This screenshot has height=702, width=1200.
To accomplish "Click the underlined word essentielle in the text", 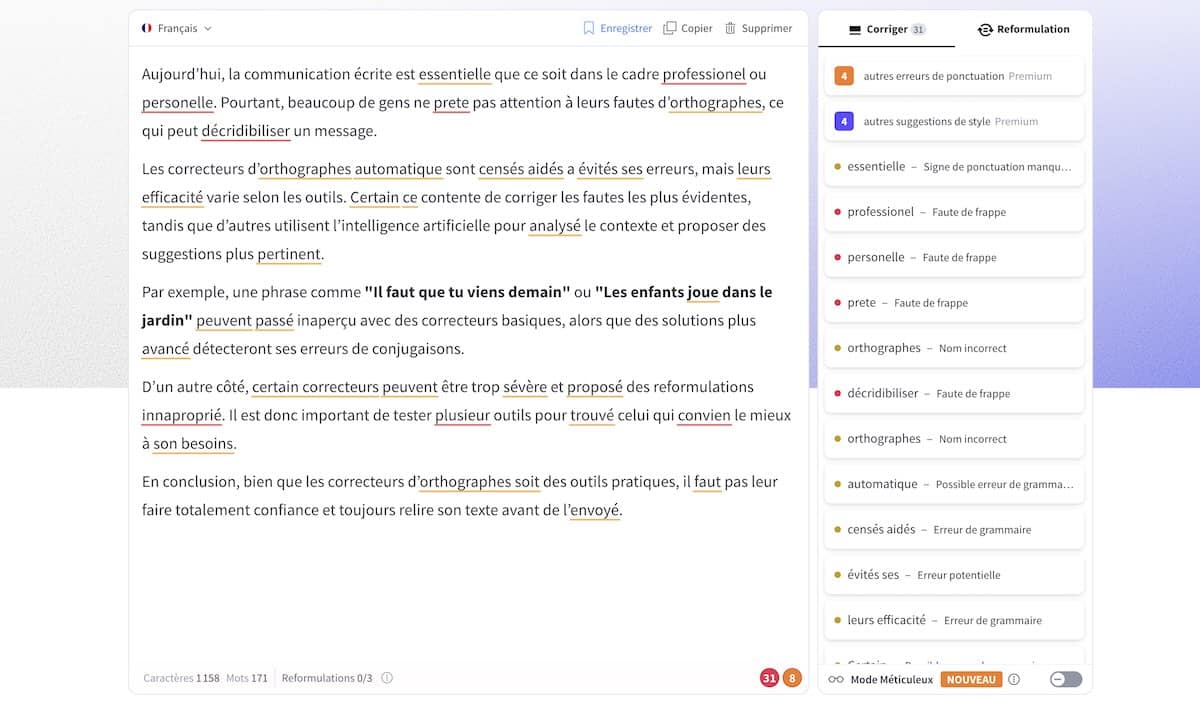I will click(x=455, y=74).
